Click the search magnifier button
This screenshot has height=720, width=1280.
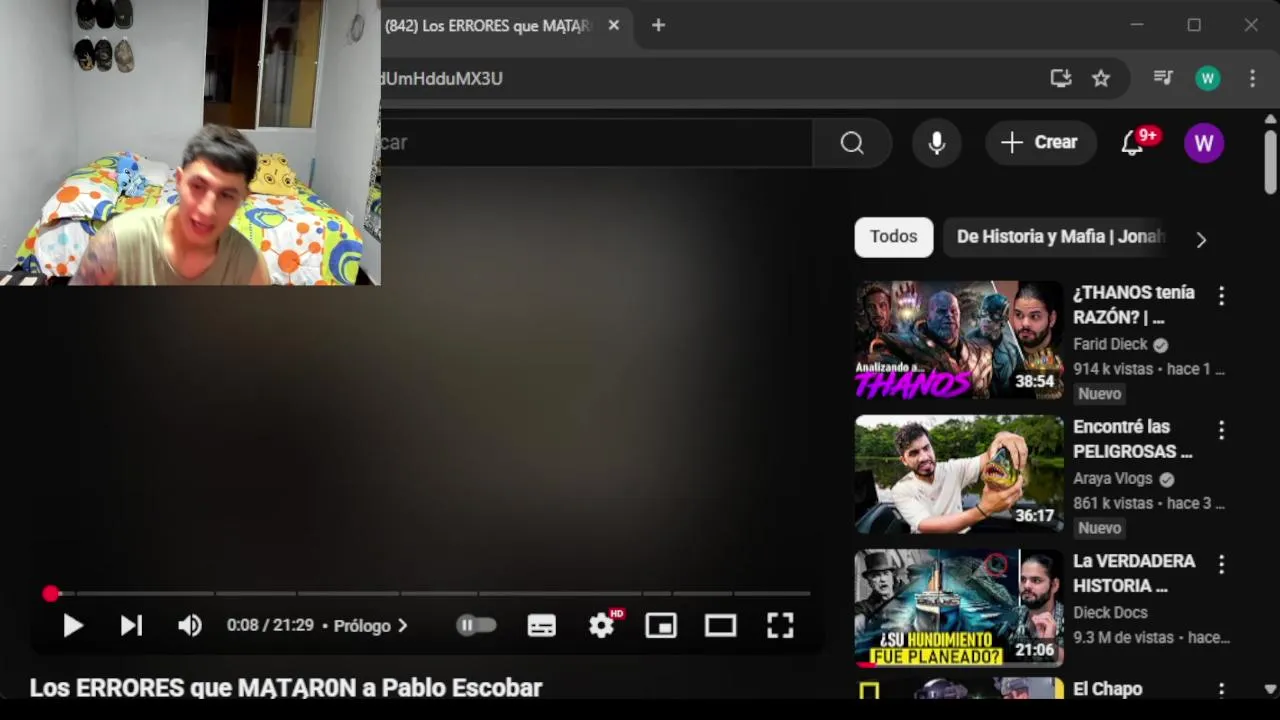coord(852,143)
